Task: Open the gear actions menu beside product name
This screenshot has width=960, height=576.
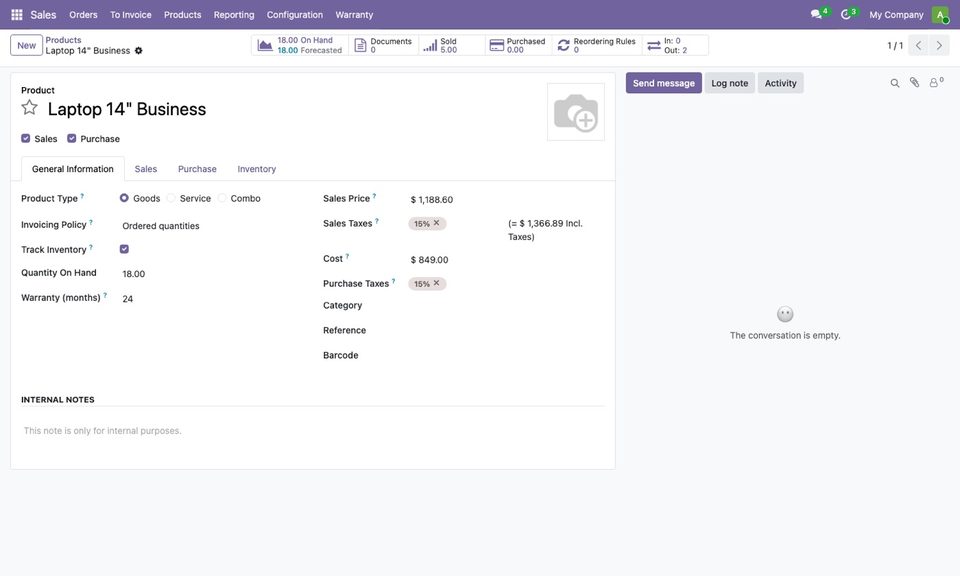Action: click(138, 51)
